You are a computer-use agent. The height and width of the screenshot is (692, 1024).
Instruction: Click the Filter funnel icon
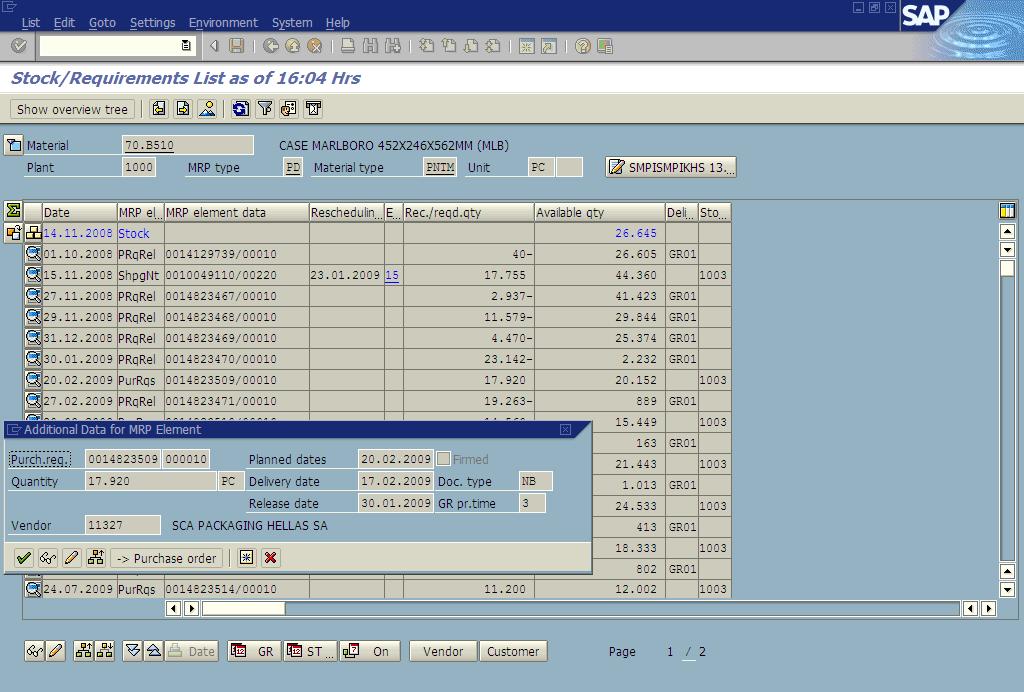(264, 108)
